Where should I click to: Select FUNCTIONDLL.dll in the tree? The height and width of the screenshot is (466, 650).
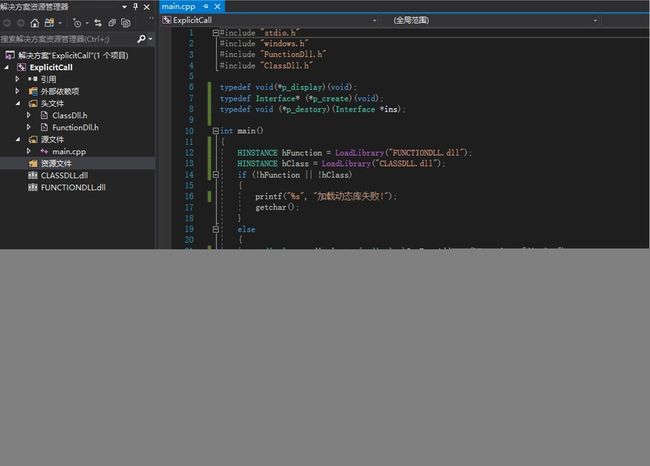pyautogui.click(x=73, y=187)
